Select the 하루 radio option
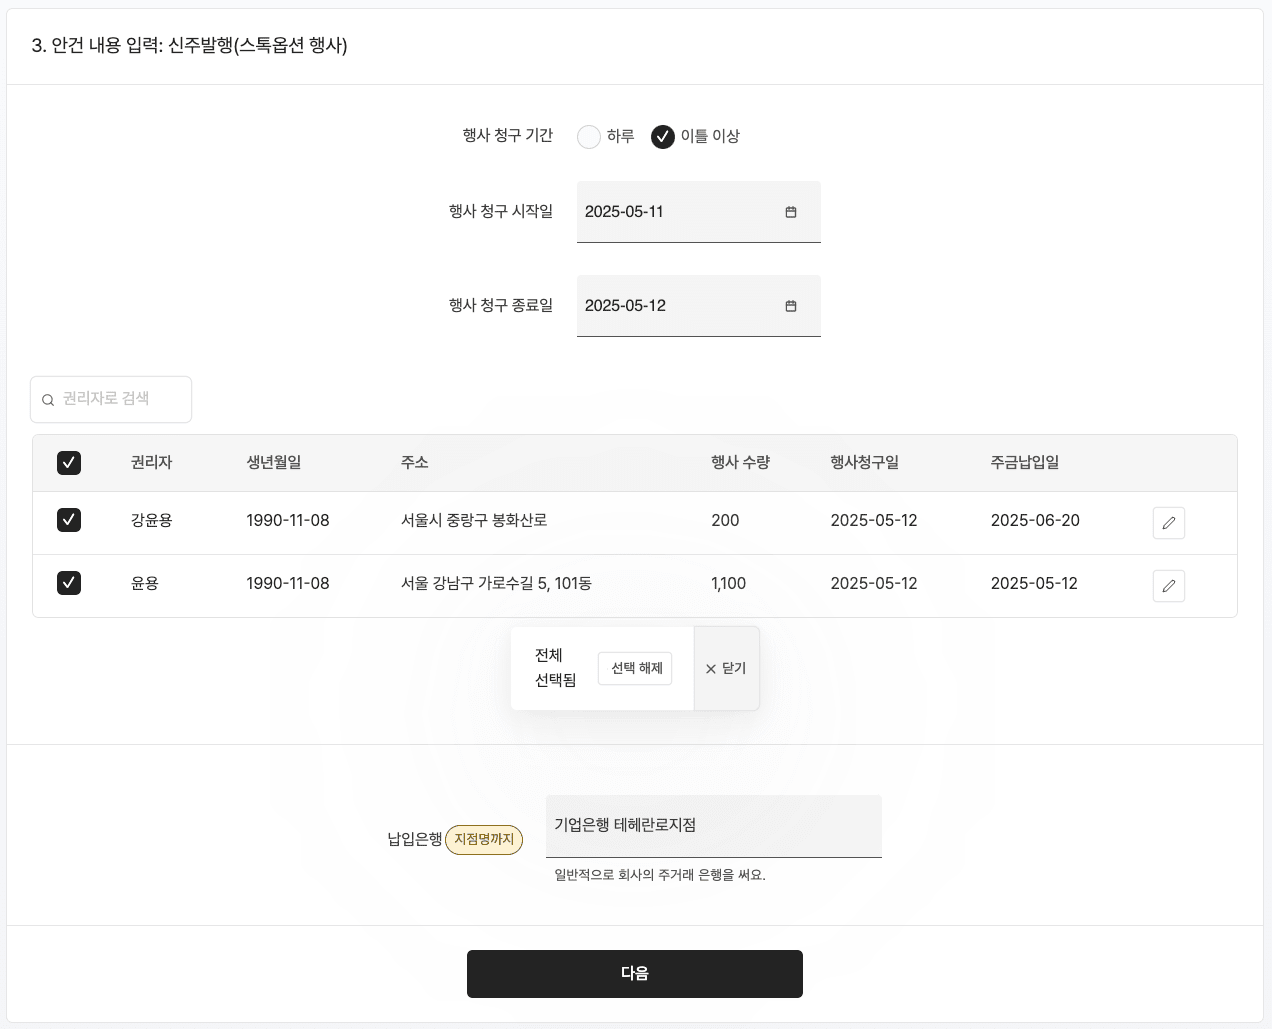The image size is (1272, 1029). (589, 137)
